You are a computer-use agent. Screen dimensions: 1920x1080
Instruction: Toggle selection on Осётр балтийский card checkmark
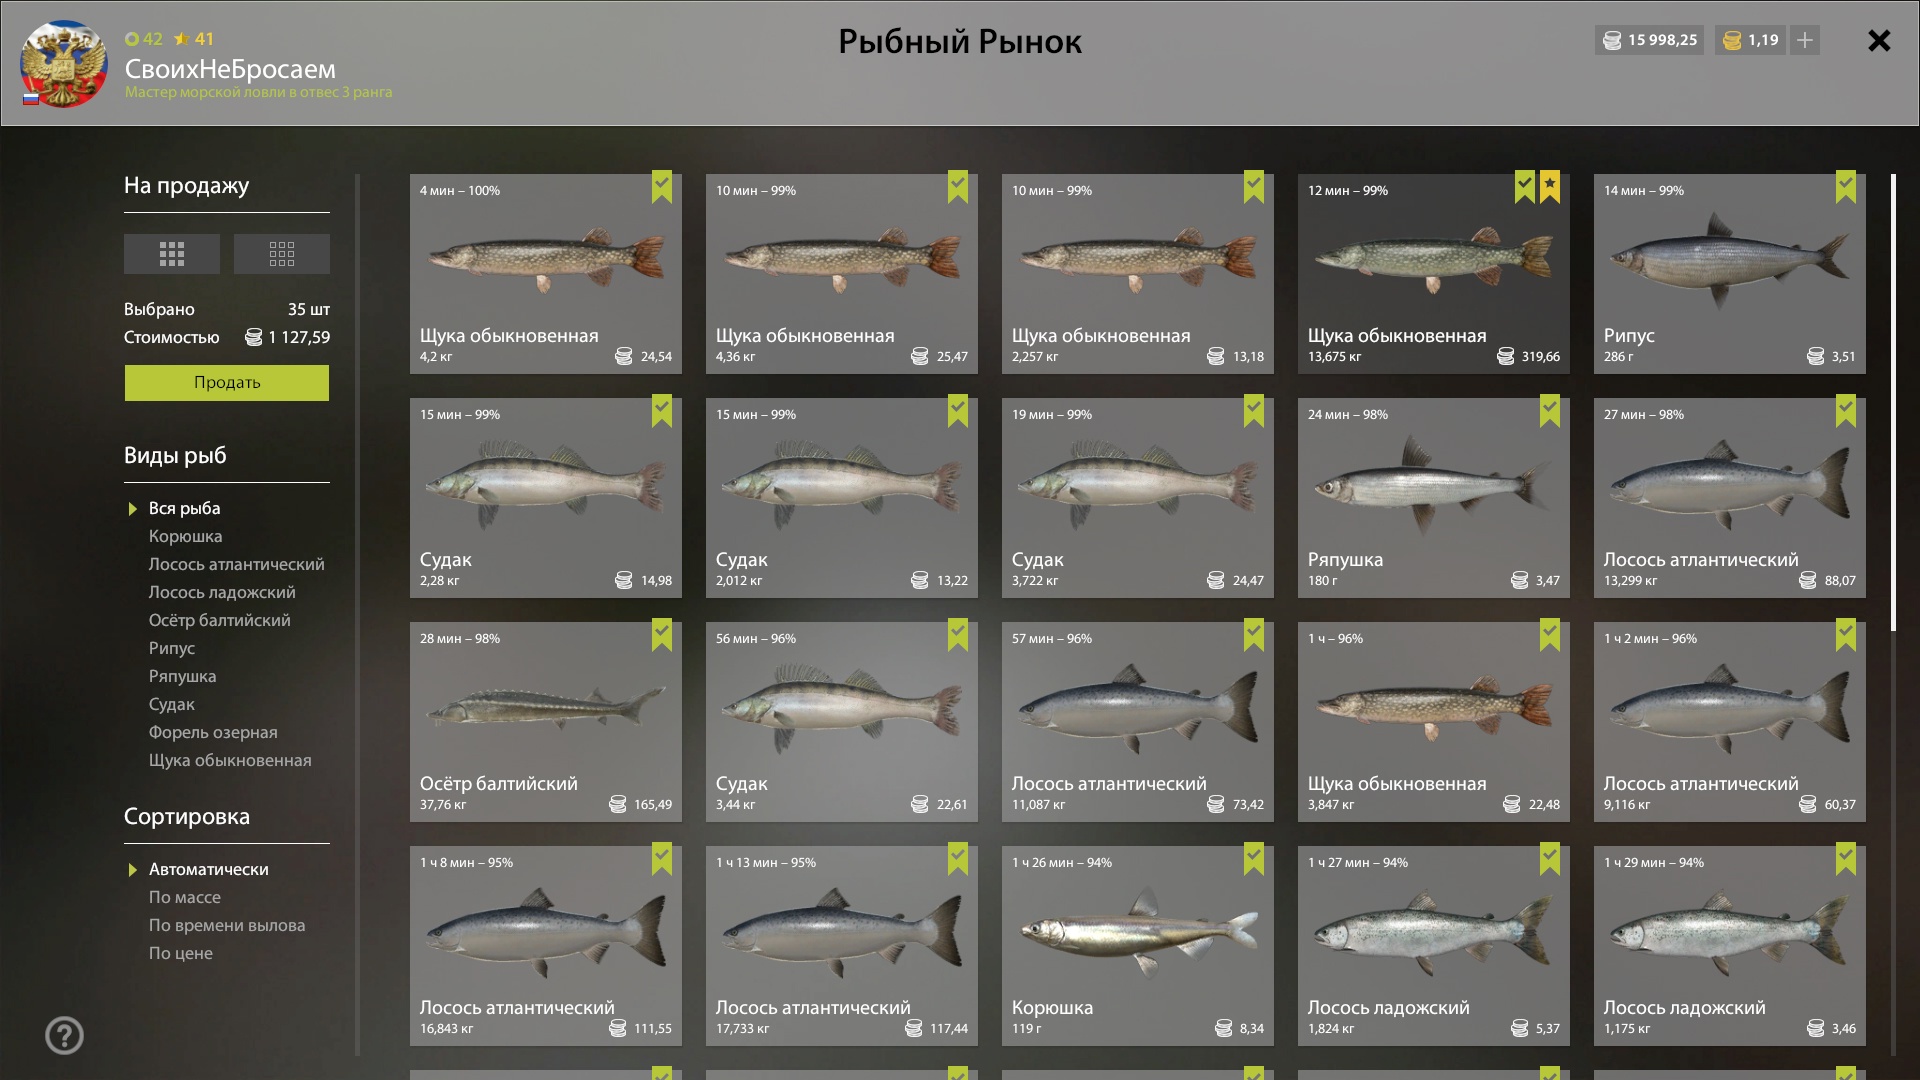click(662, 634)
